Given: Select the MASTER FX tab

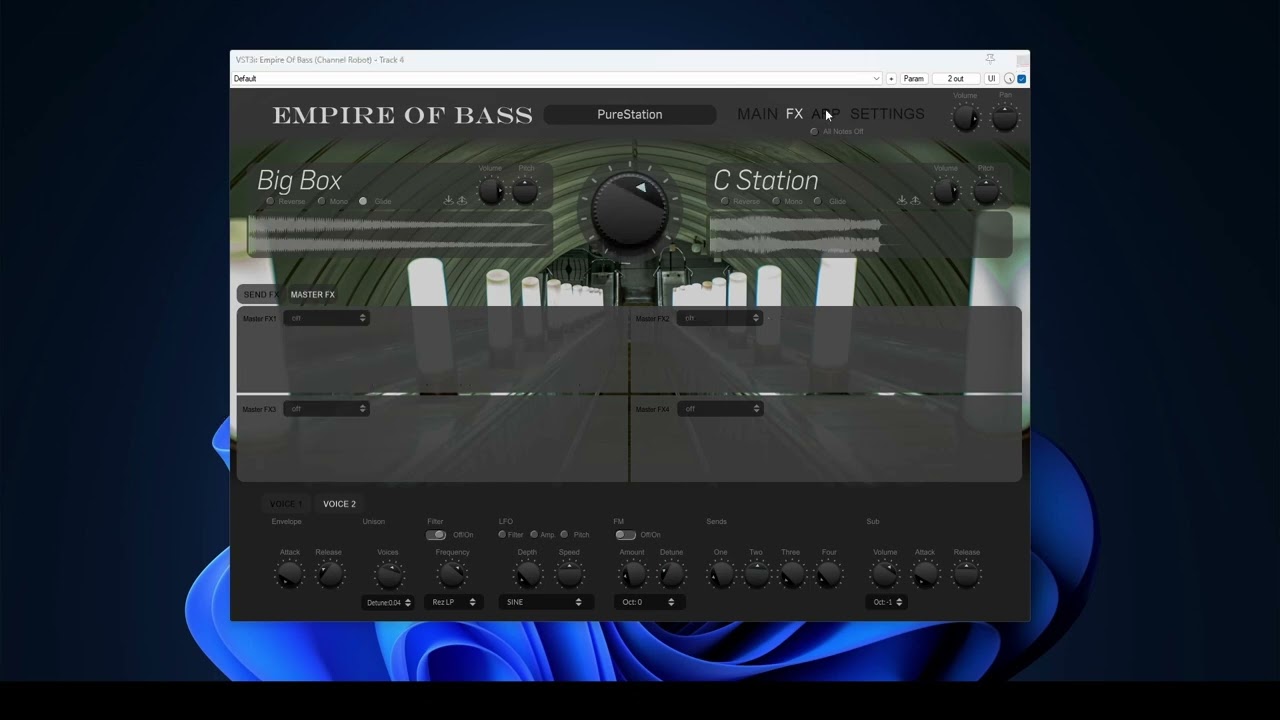Looking at the screenshot, I should pyautogui.click(x=313, y=295).
